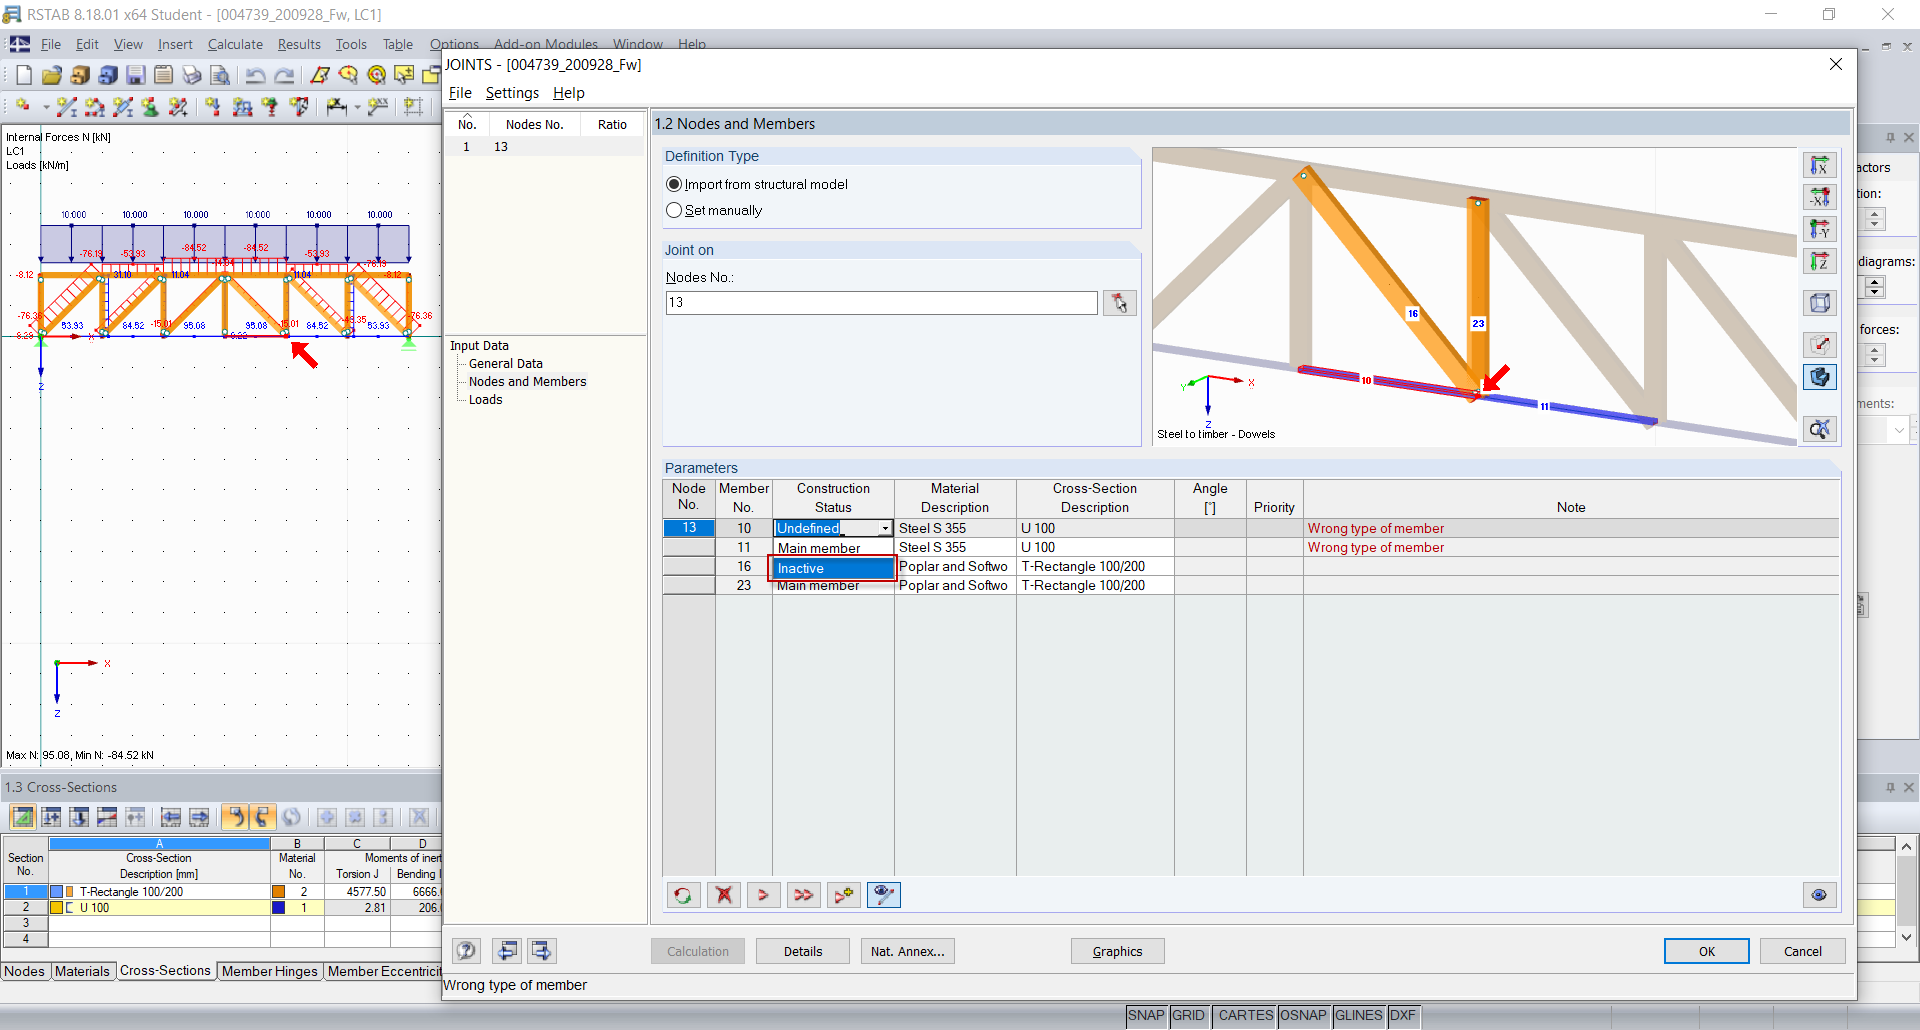Click zoom/reset view icon in JOINTS graphic
Image resolution: width=1920 pixels, height=1030 pixels.
[x=1820, y=429]
